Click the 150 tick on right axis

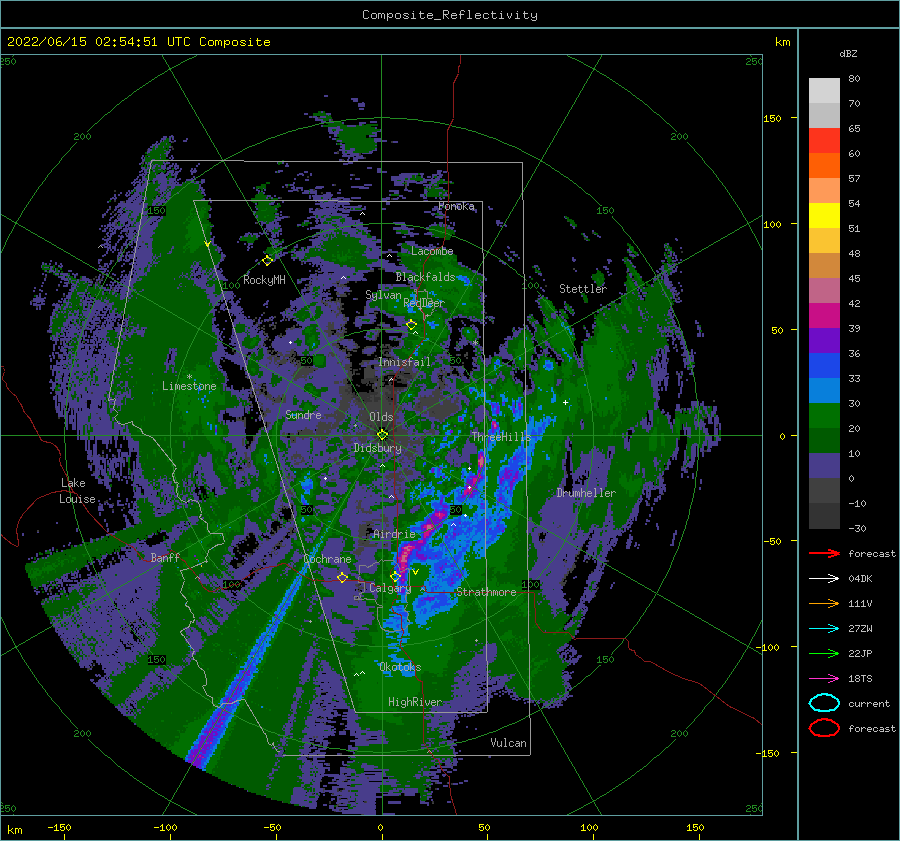click(x=772, y=118)
